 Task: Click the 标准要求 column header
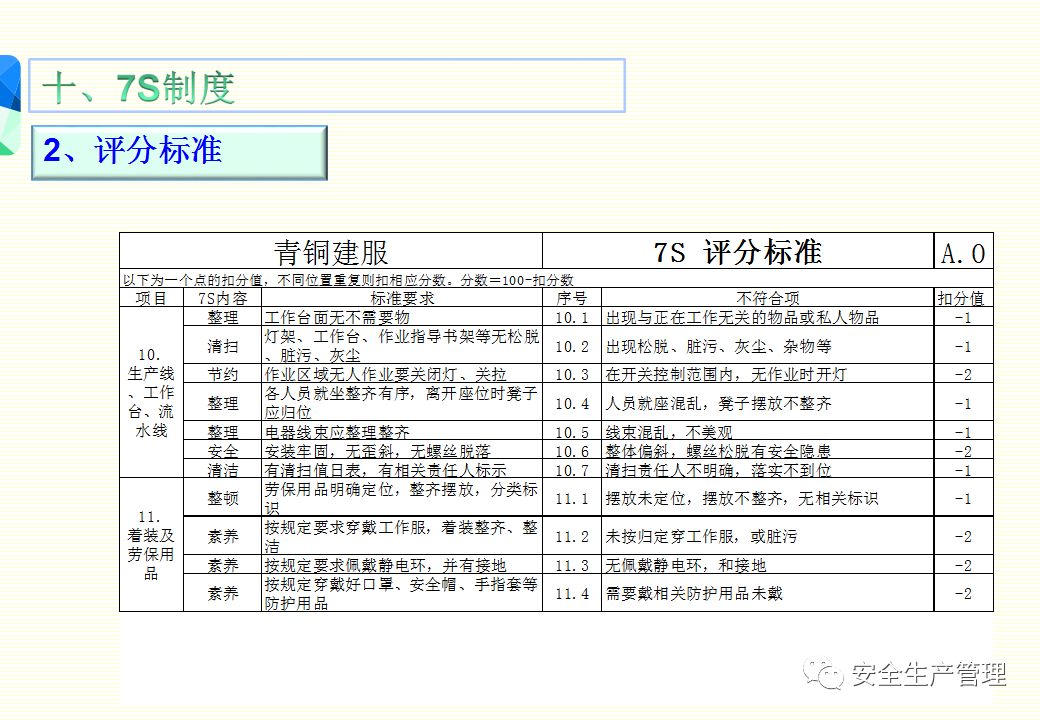coord(402,298)
